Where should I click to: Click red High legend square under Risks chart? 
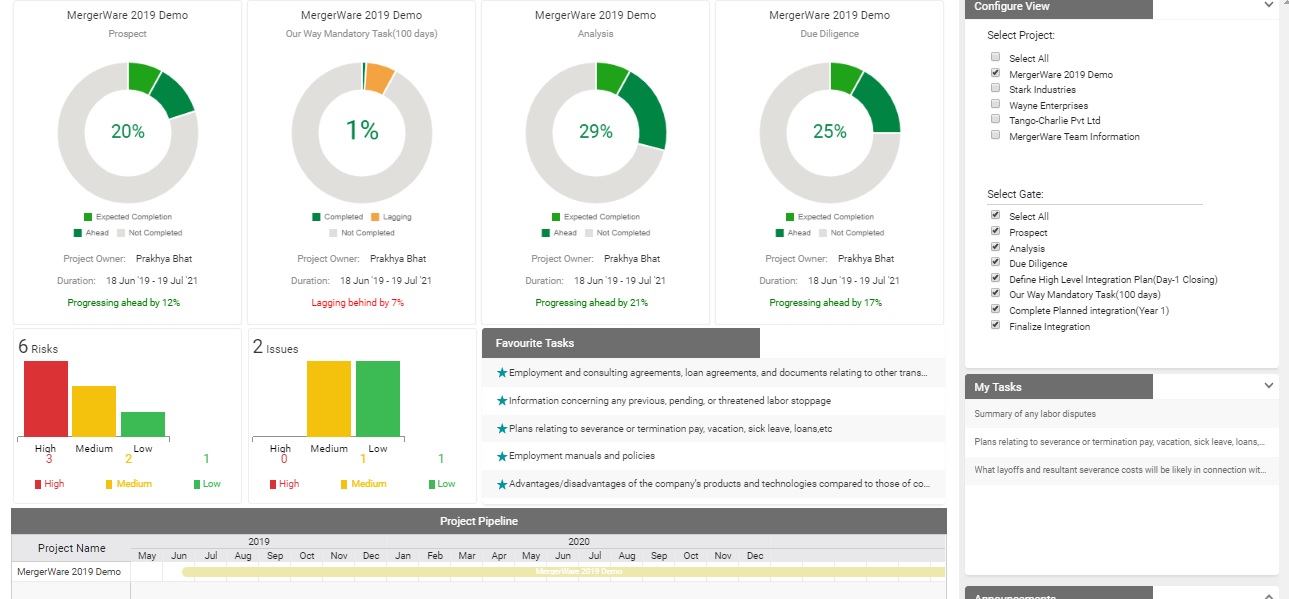pyautogui.click(x=38, y=484)
